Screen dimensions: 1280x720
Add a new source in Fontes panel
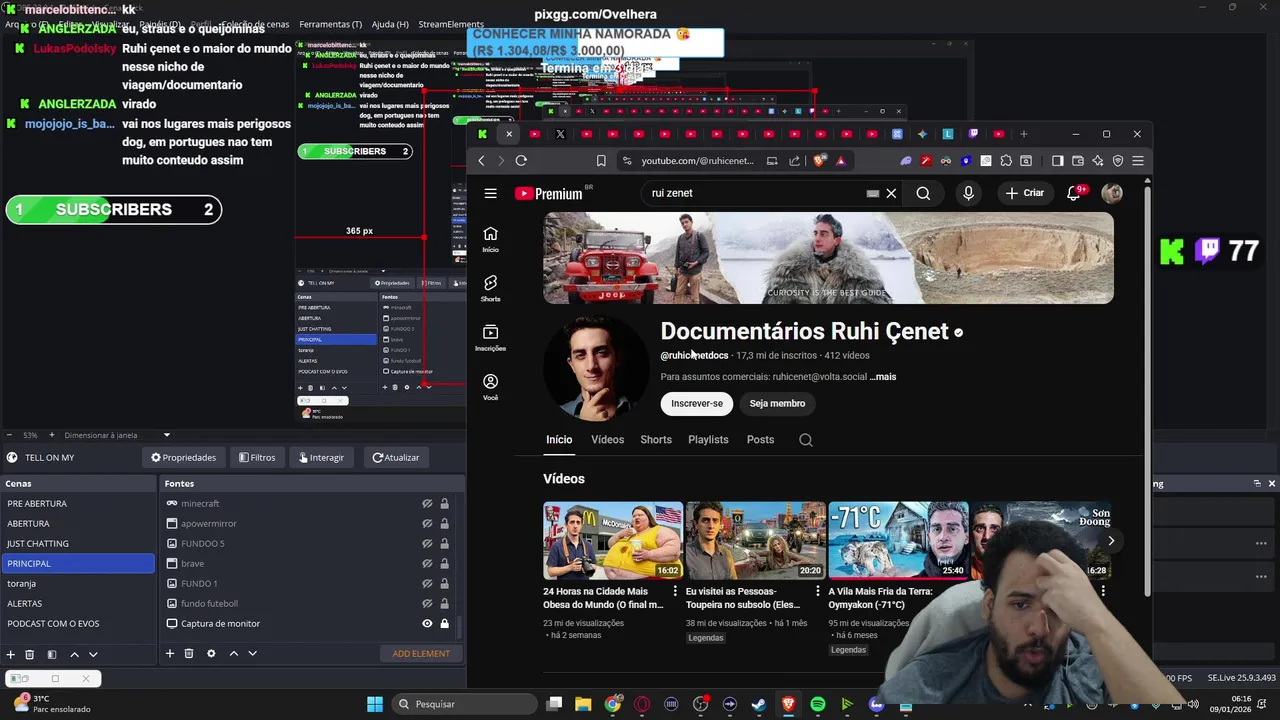click(x=170, y=654)
